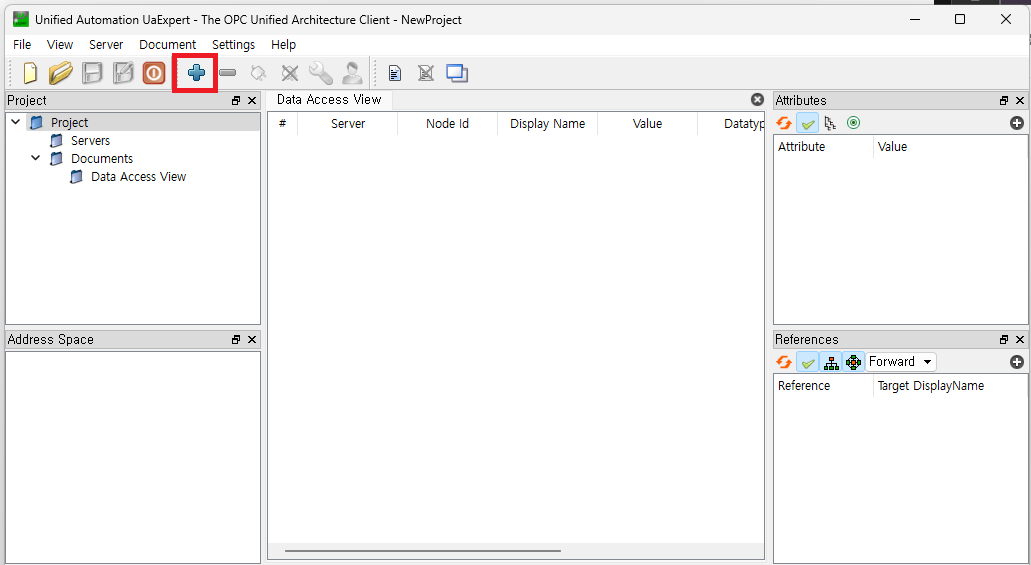The image size is (1031, 565).
Task: Click the orange power shutdown icon
Action: coord(154,73)
